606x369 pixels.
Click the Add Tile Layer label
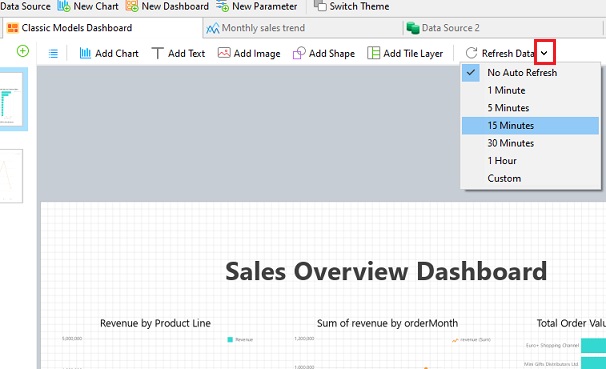point(413,54)
